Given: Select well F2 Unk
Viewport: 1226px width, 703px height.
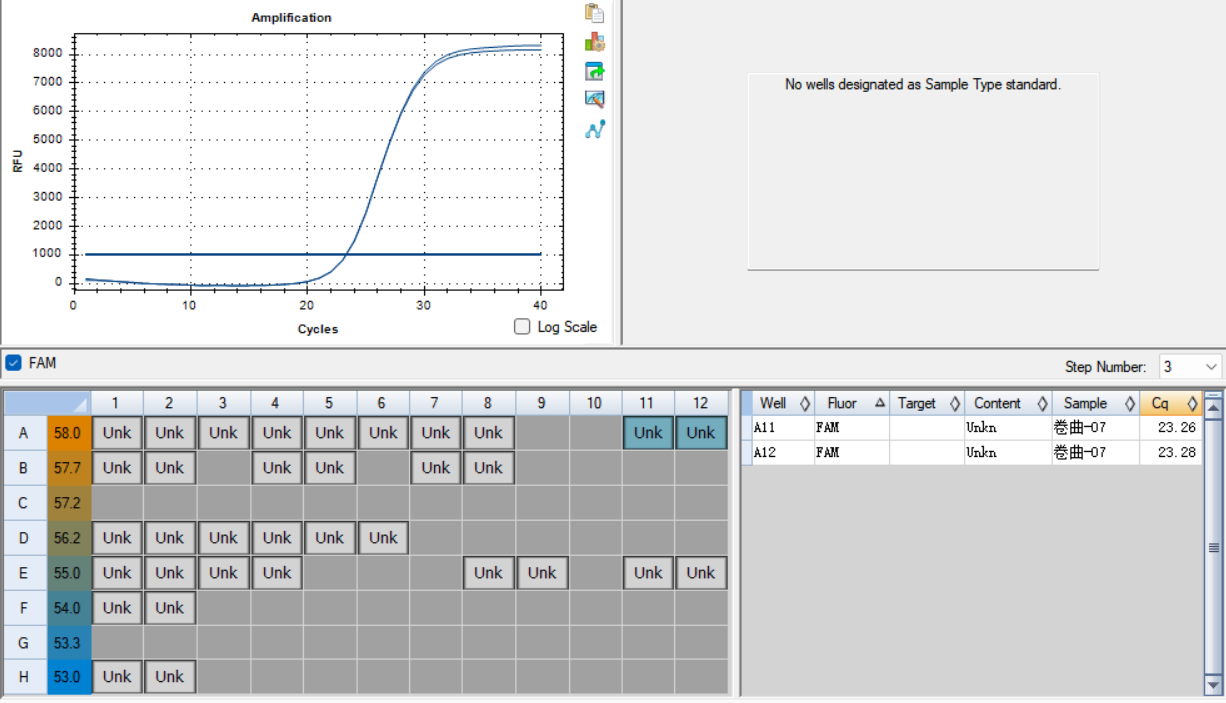Looking at the screenshot, I should (x=169, y=607).
